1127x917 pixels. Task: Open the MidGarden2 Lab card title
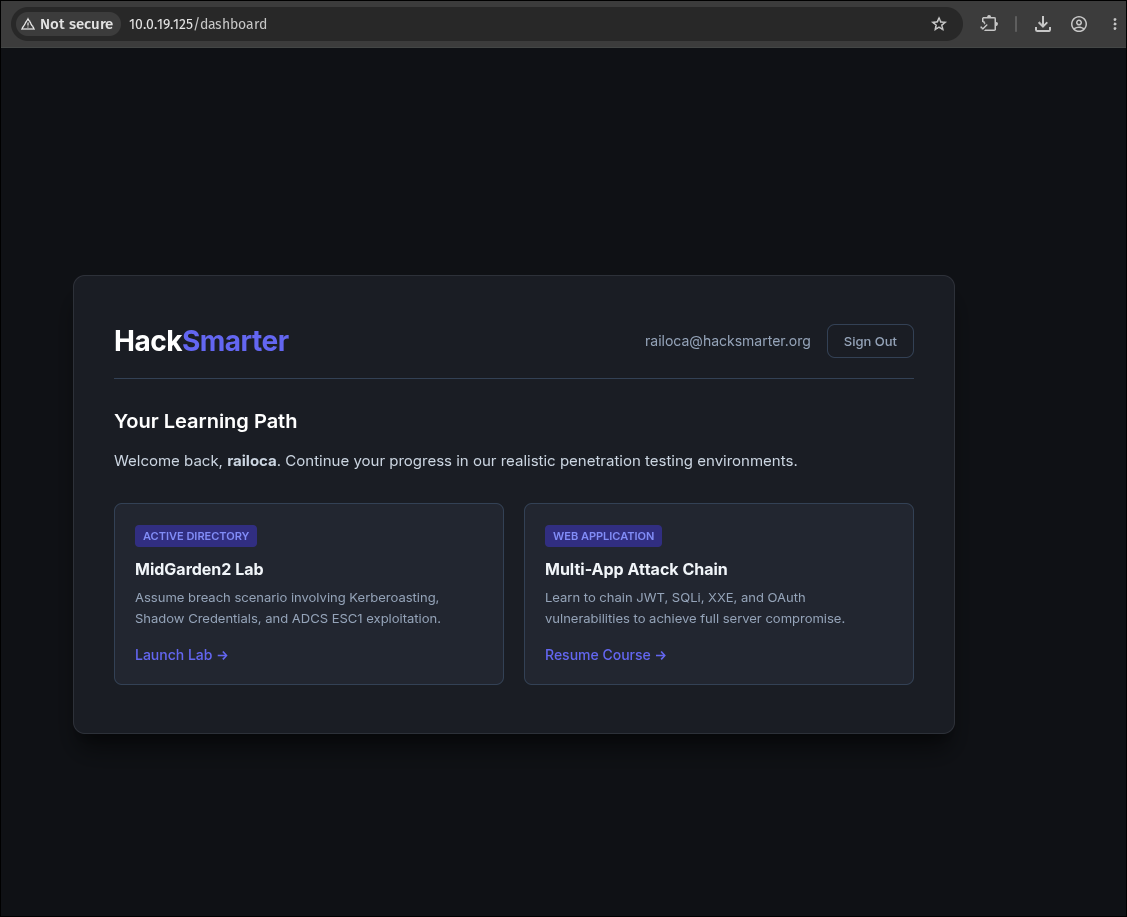[199, 569]
